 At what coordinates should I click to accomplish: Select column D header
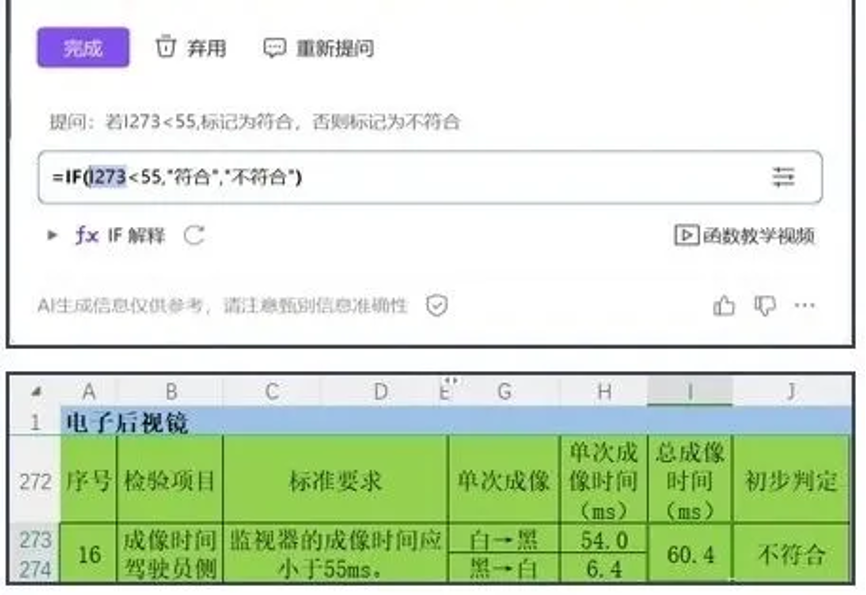click(x=380, y=392)
